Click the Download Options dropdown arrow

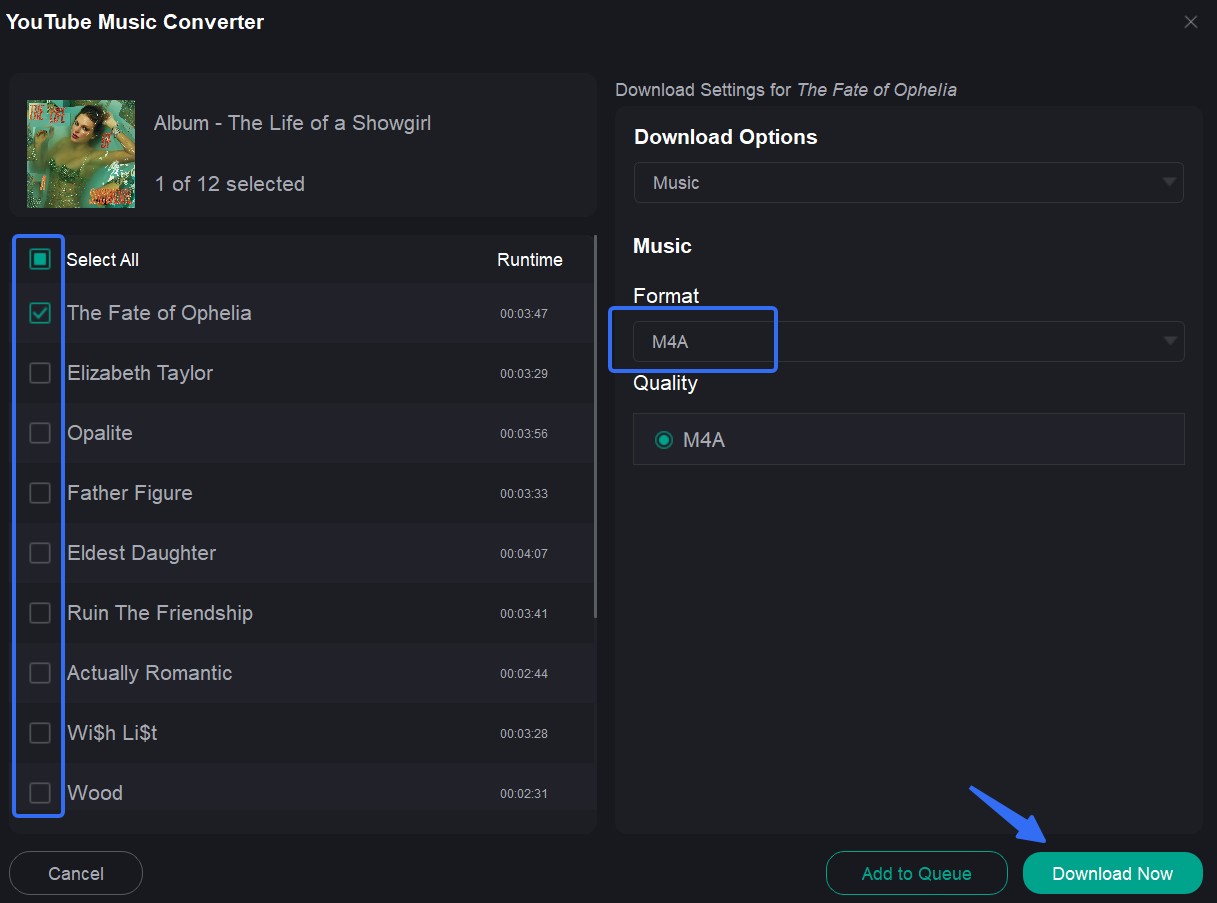click(1167, 182)
